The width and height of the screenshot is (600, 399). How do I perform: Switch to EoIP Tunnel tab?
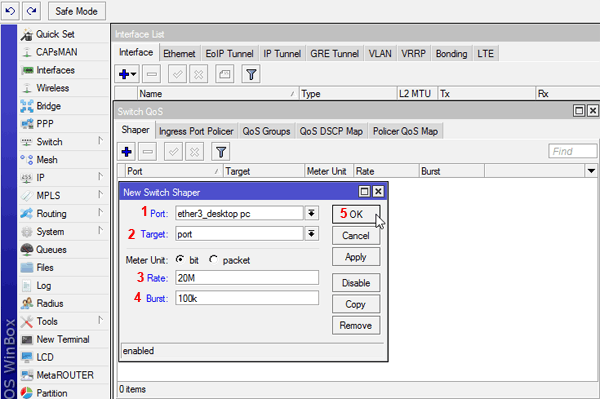(229, 54)
